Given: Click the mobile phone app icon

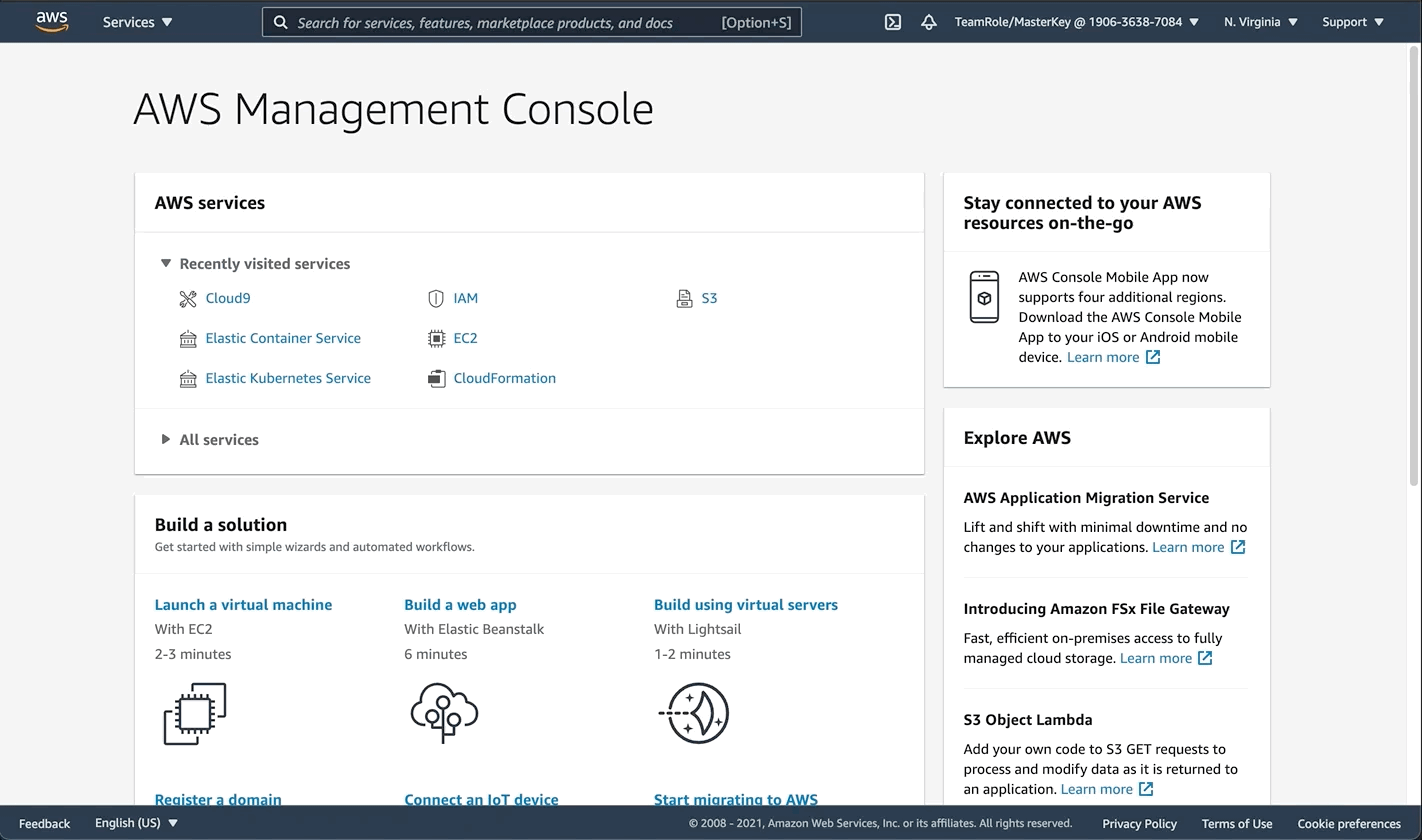Looking at the screenshot, I should [x=984, y=297].
